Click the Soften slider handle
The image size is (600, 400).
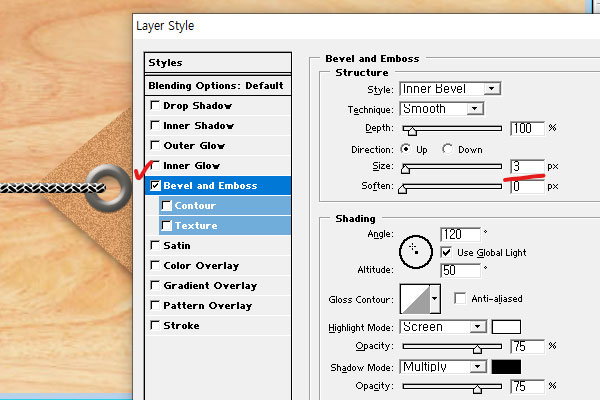pos(402,189)
